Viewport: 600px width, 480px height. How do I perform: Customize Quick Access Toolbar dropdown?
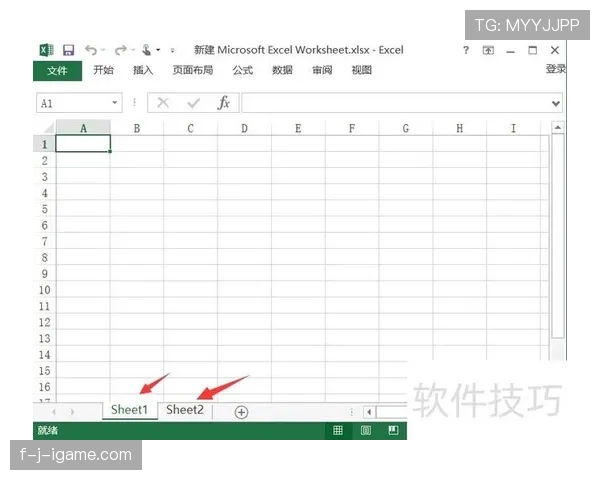[x=173, y=50]
